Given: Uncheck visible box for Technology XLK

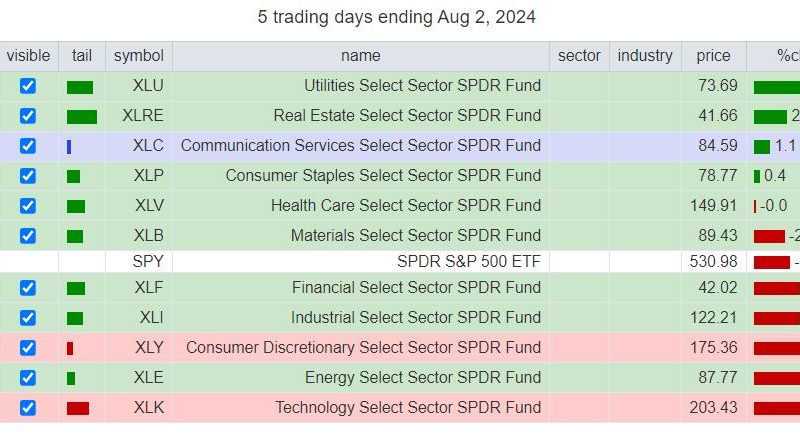Looking at the screenshot, I should click(28, 408).
